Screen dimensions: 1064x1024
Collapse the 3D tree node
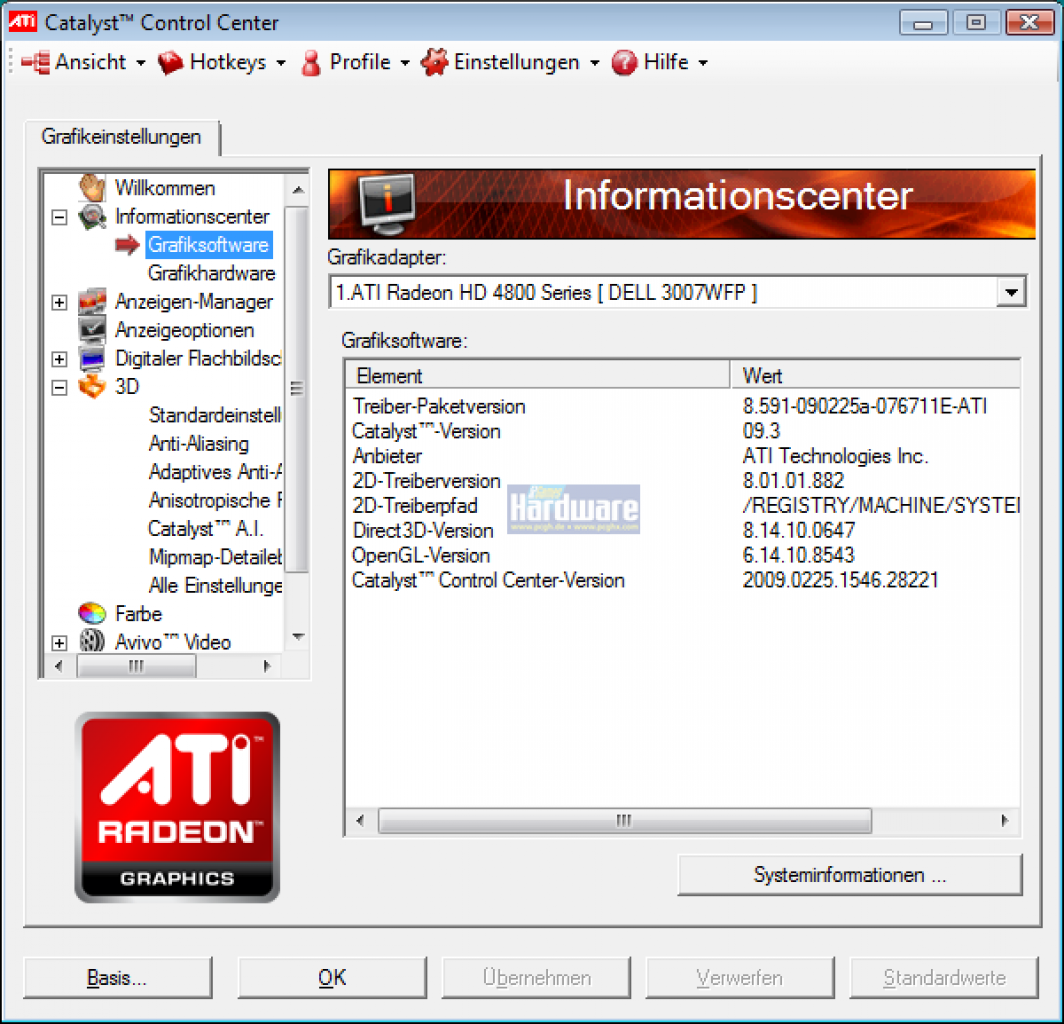pyautogui.click(x=60, y=387)
